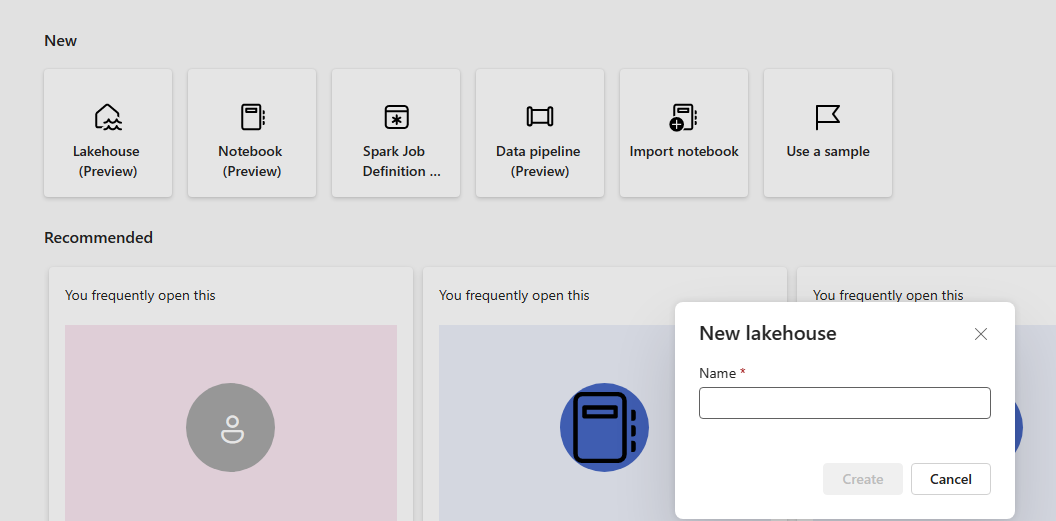Viewport: 1056px width, 521px height.
Task: Click the 'New' section heading
Action: (61, 41)
